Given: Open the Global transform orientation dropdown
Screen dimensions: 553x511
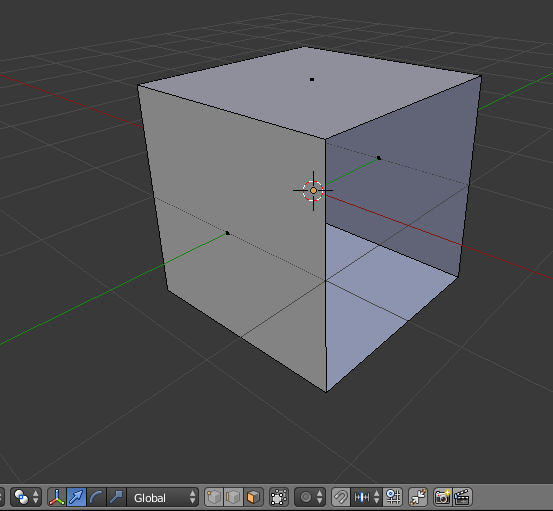Looking at the screenshot, I should point(163,497).
